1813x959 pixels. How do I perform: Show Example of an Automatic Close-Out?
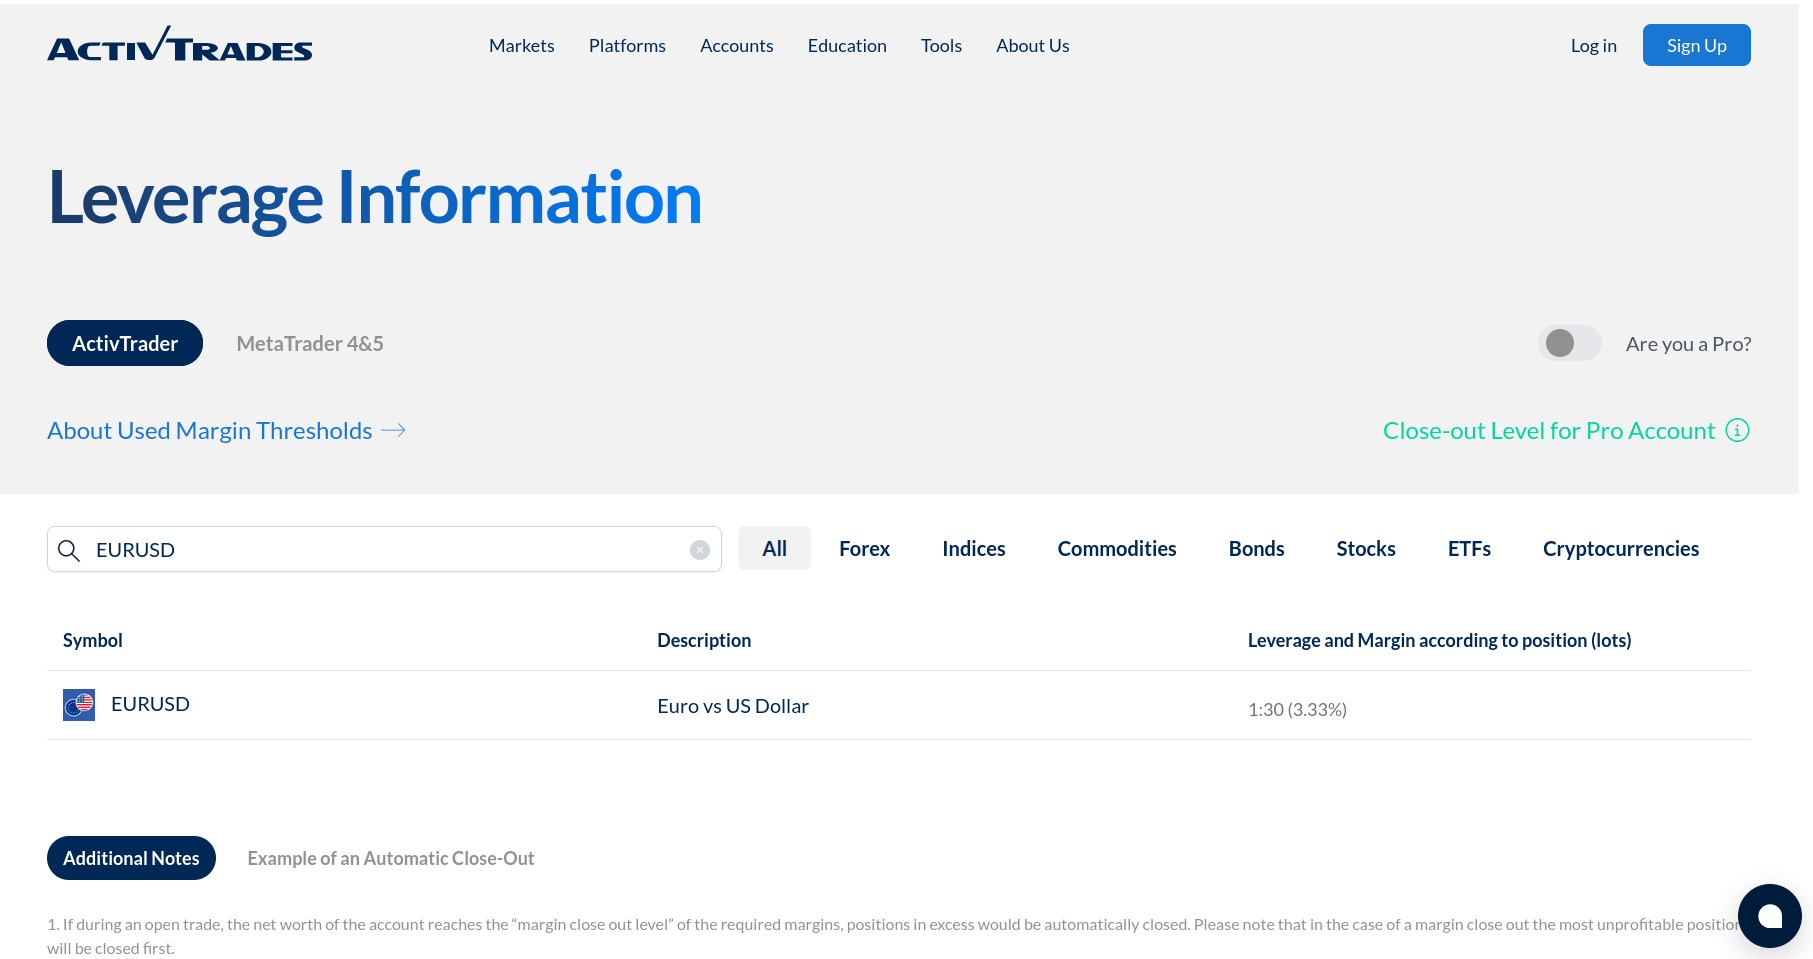pos(391,858)
